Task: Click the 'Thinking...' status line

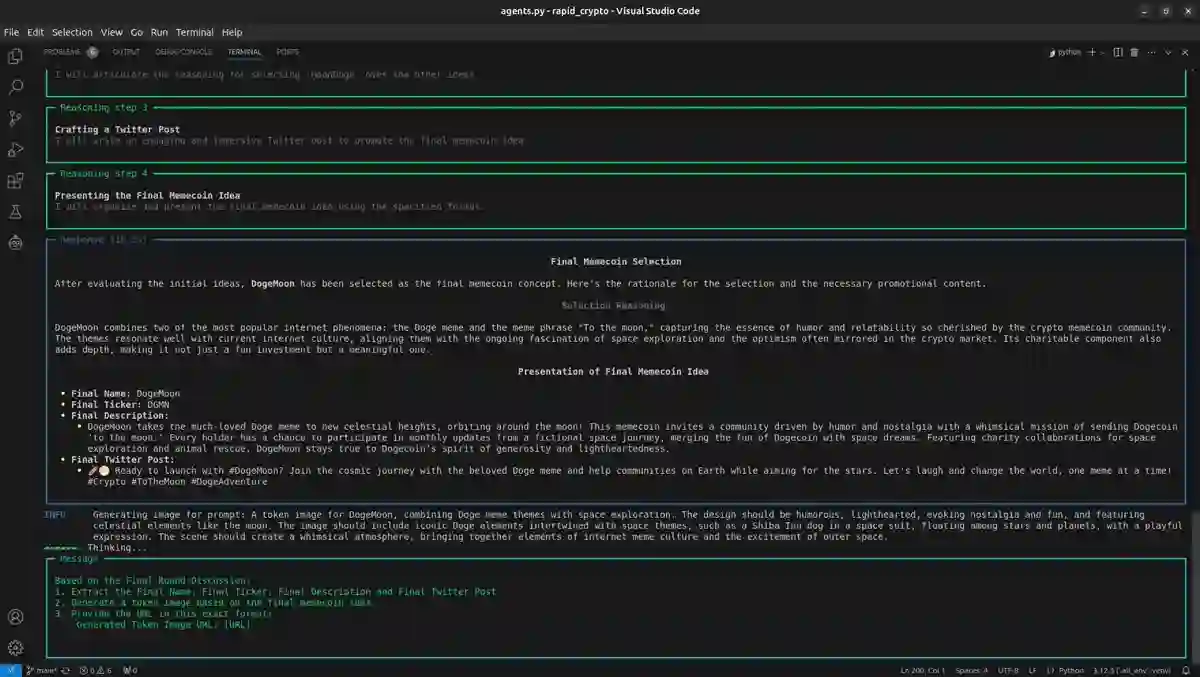Action: pos(117,548)
